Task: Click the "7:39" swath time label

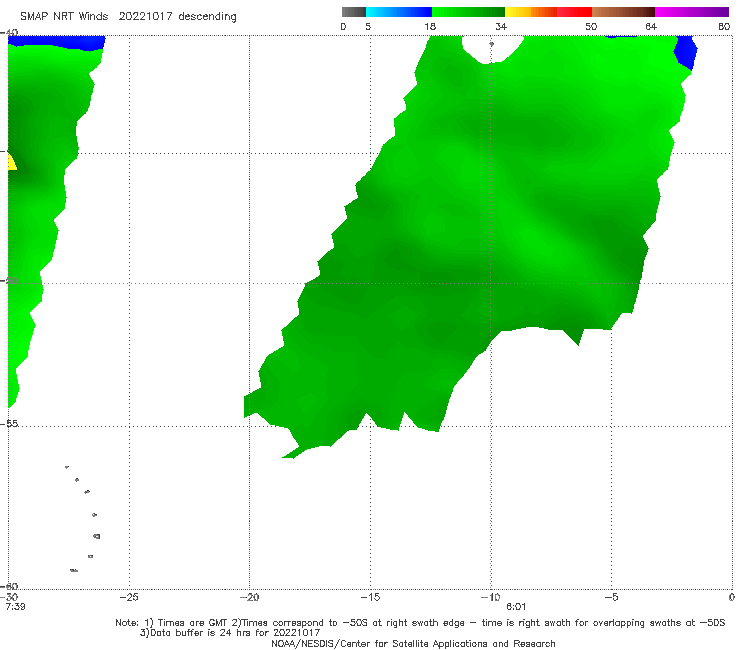Action: tap(16, 607)
